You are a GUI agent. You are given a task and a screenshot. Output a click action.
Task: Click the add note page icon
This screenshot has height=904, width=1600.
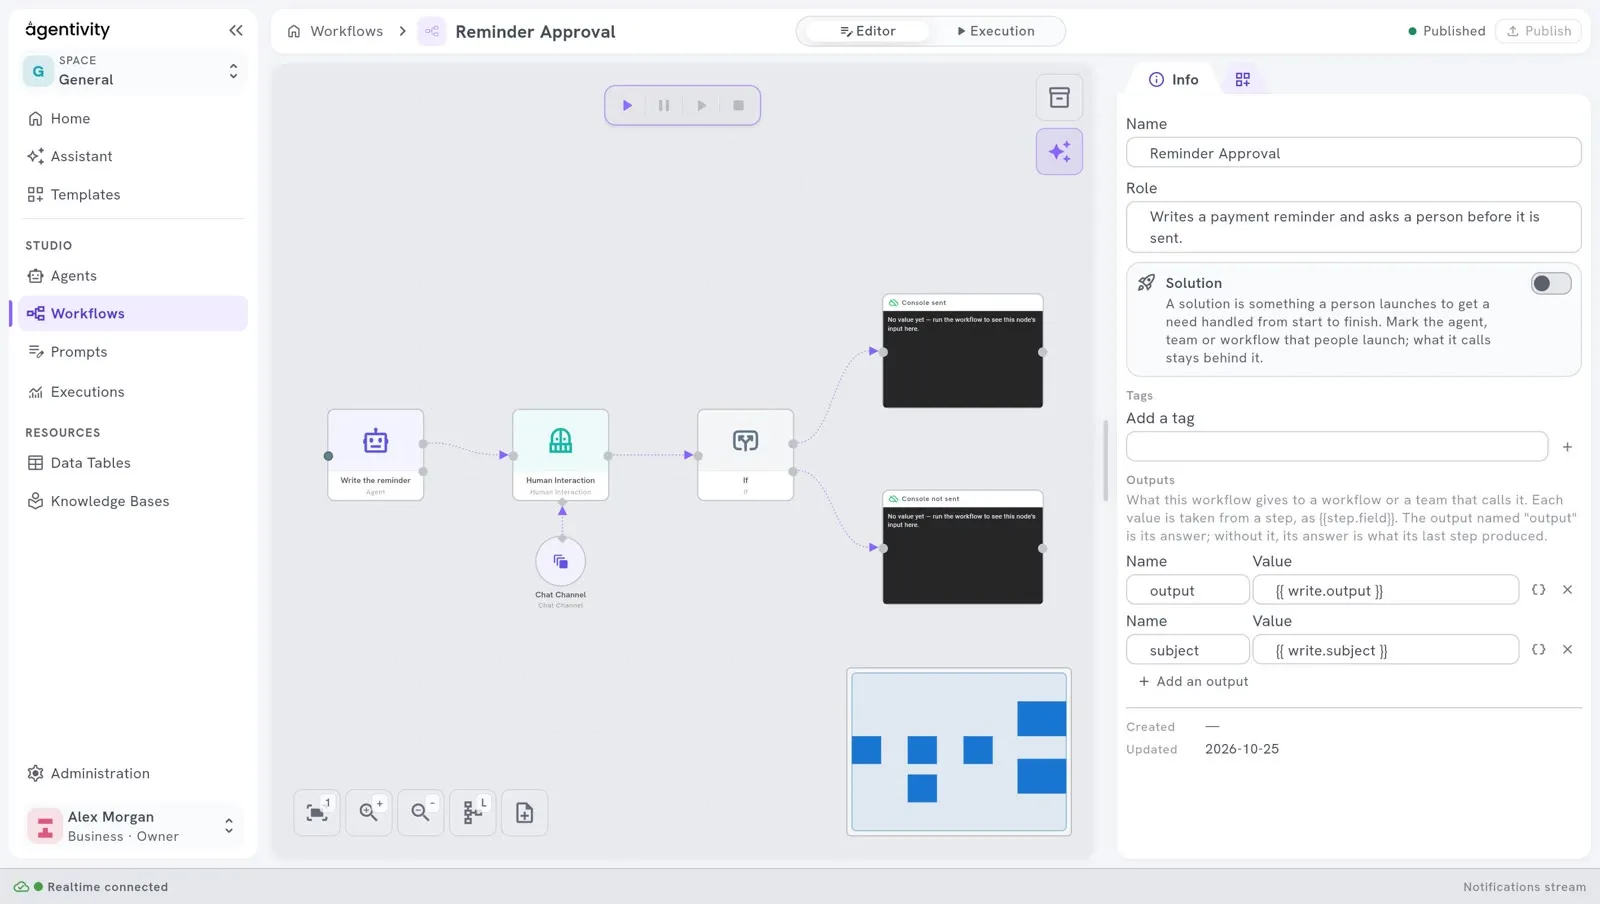(x=525, y=813)
